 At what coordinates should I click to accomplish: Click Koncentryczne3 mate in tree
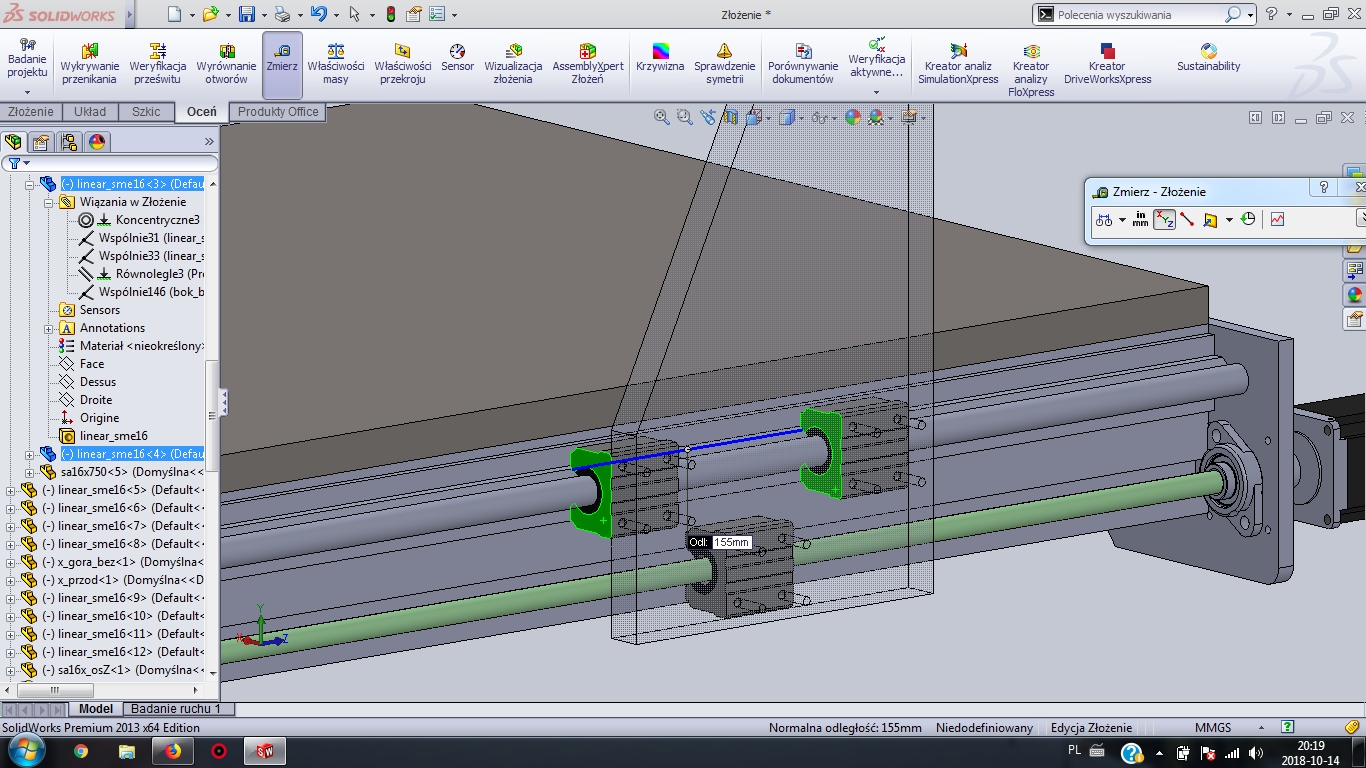tap(157, 220)
